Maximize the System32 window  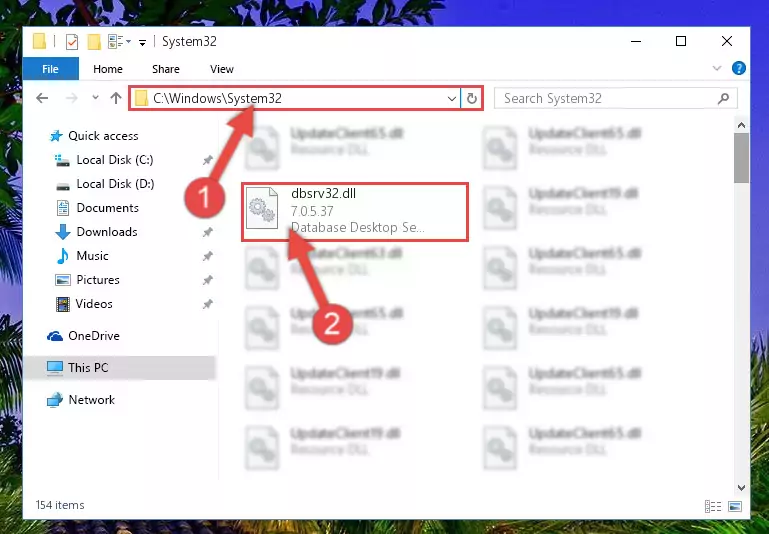[x=681, y=41]
